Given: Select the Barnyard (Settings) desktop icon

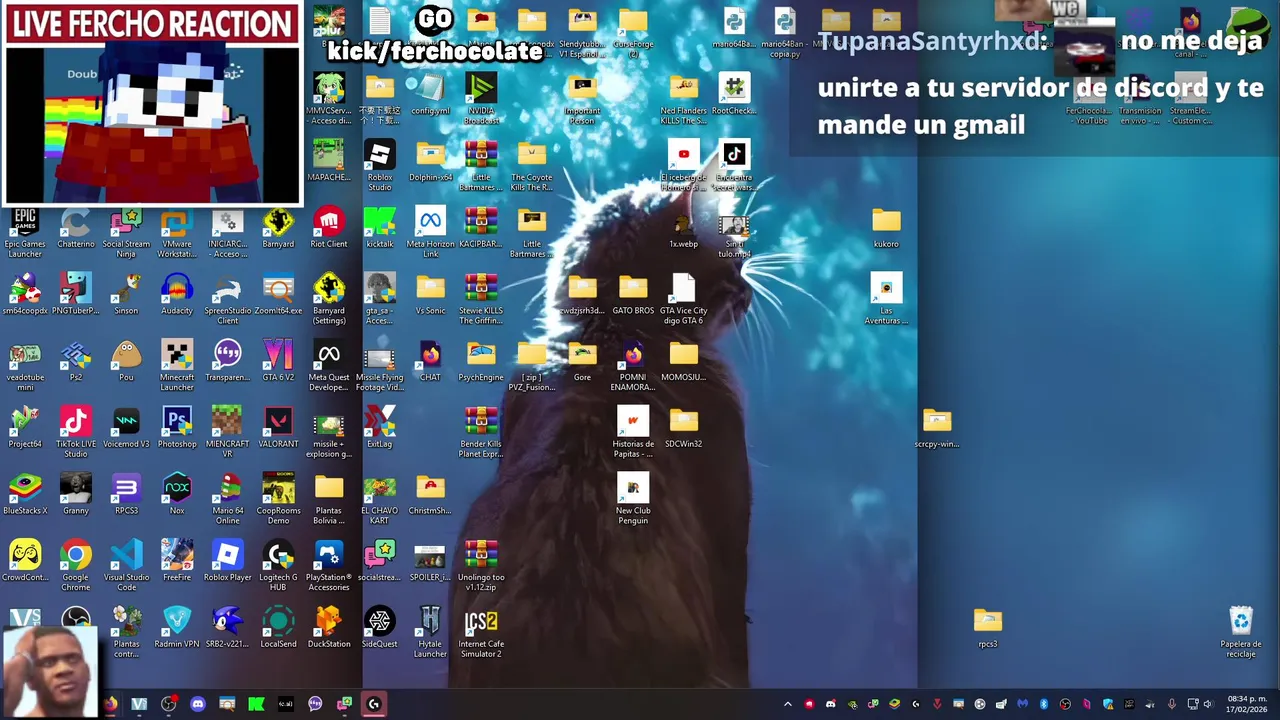Looking at the screenshot, I should (x=329, y=298).
